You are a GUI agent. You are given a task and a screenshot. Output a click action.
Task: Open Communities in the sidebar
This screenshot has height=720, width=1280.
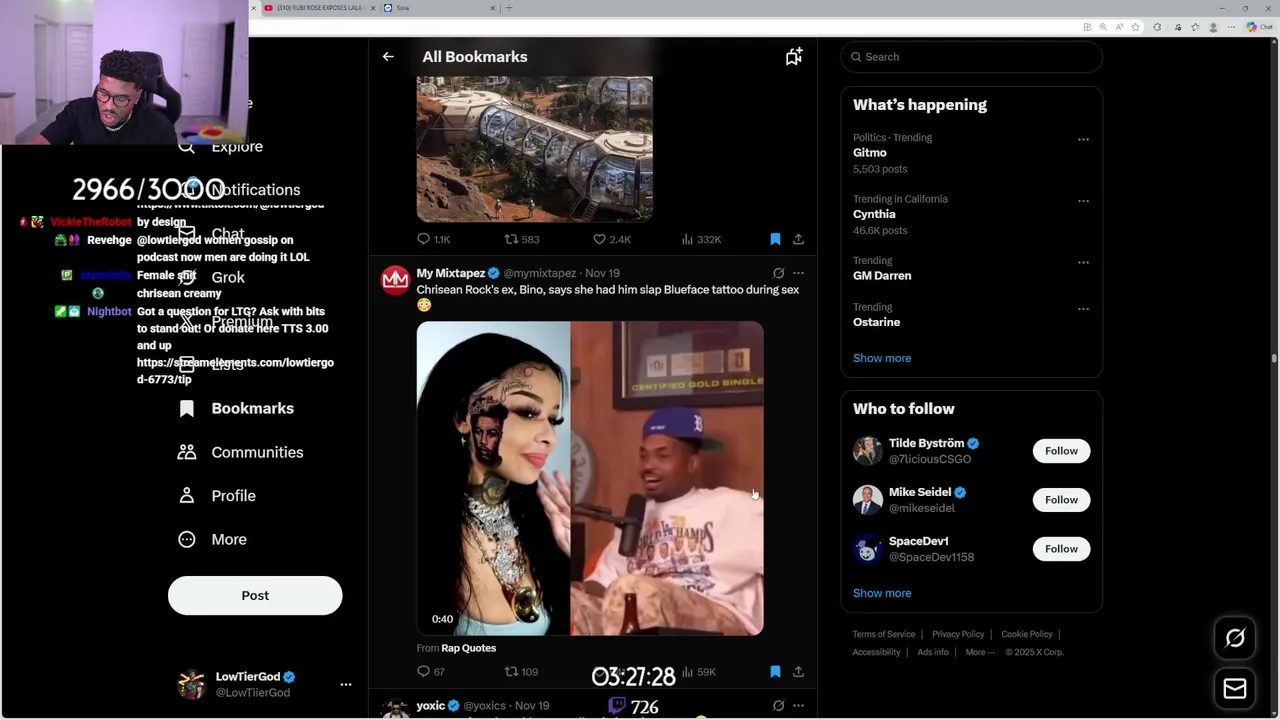click(x=240, y=452)
